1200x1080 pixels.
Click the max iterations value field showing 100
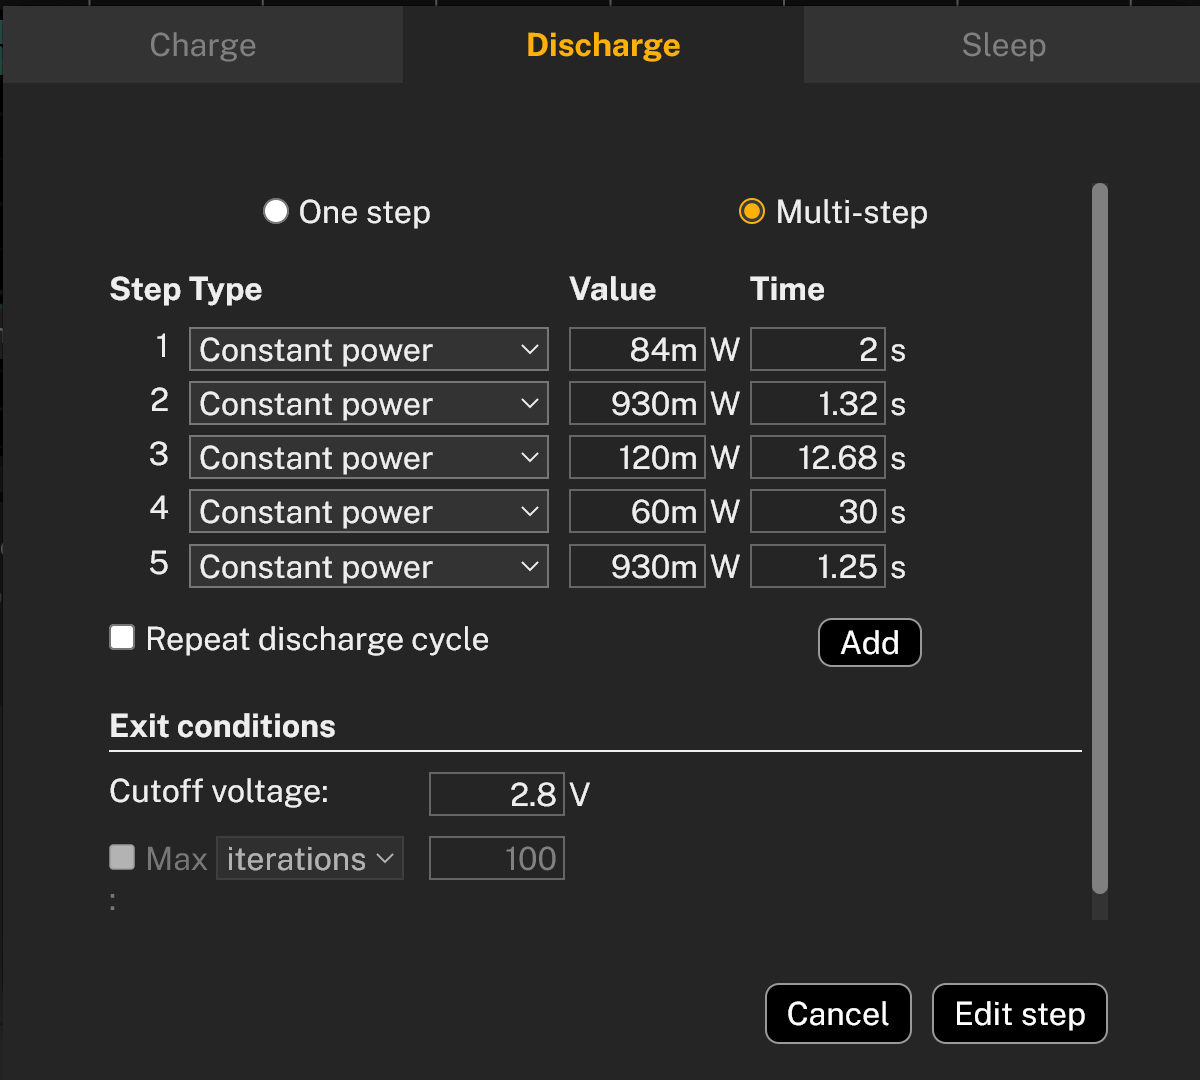click(496, 857)
